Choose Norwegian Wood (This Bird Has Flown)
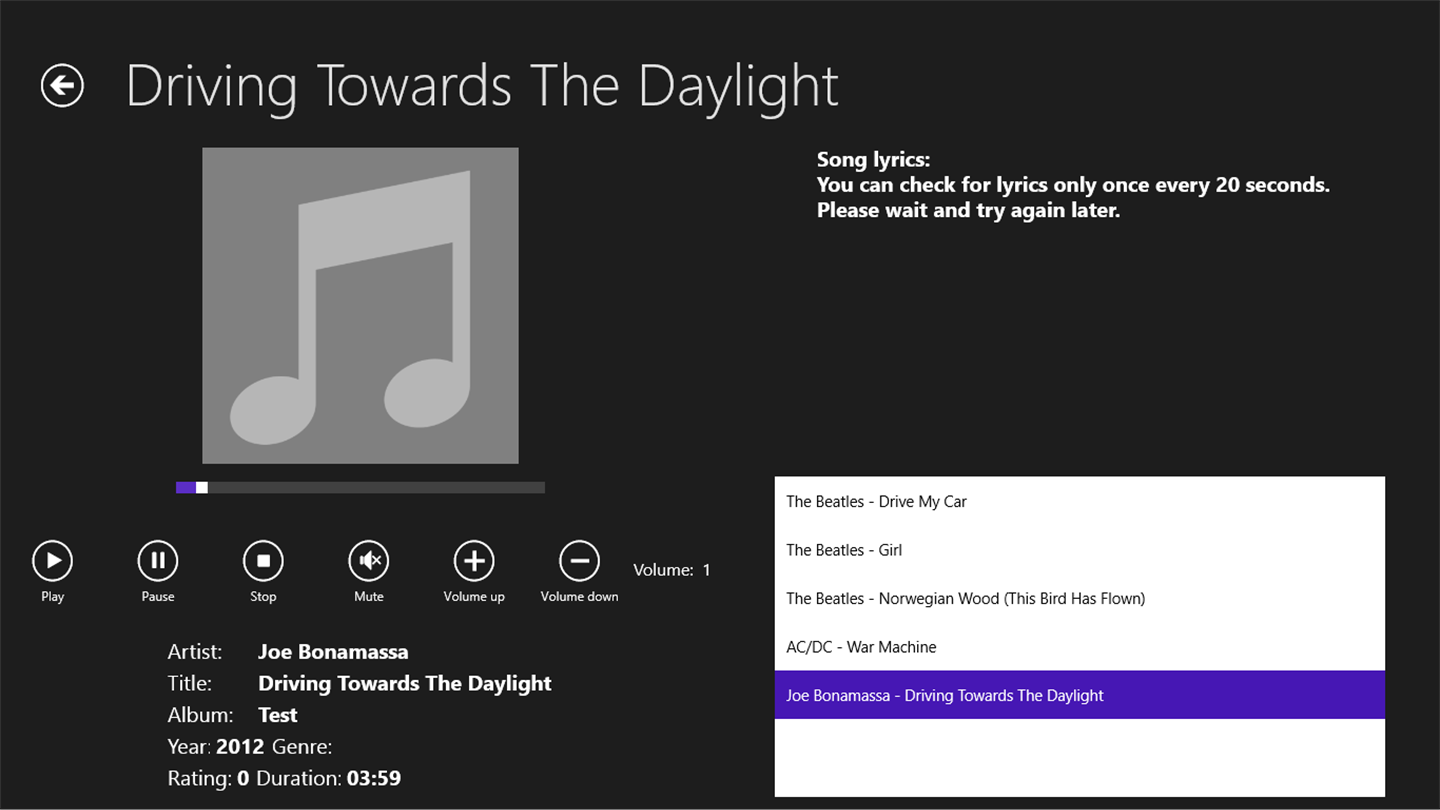1440x810 pixels. coord(965,599)
